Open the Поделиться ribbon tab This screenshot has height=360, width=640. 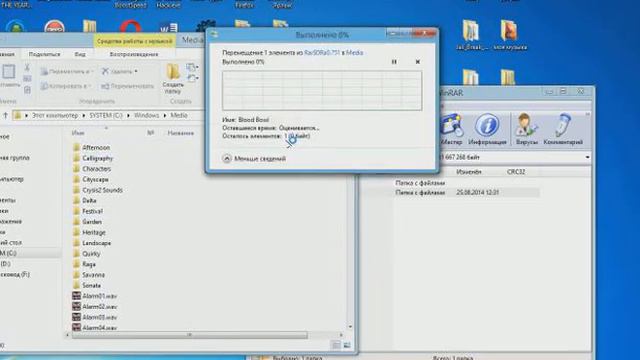click(x=44, y=54)
